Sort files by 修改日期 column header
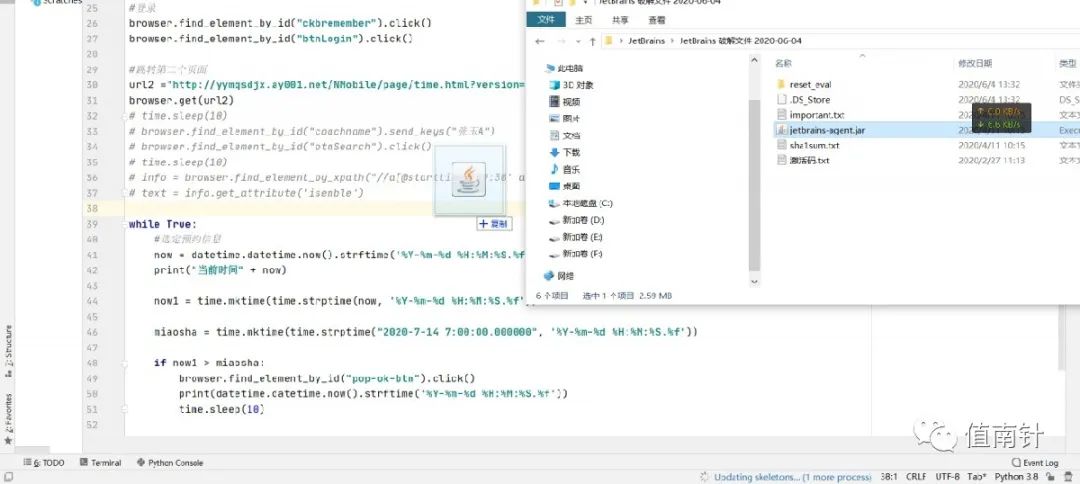The height and width of the screenshot is (484, 1080). (975, 63)
